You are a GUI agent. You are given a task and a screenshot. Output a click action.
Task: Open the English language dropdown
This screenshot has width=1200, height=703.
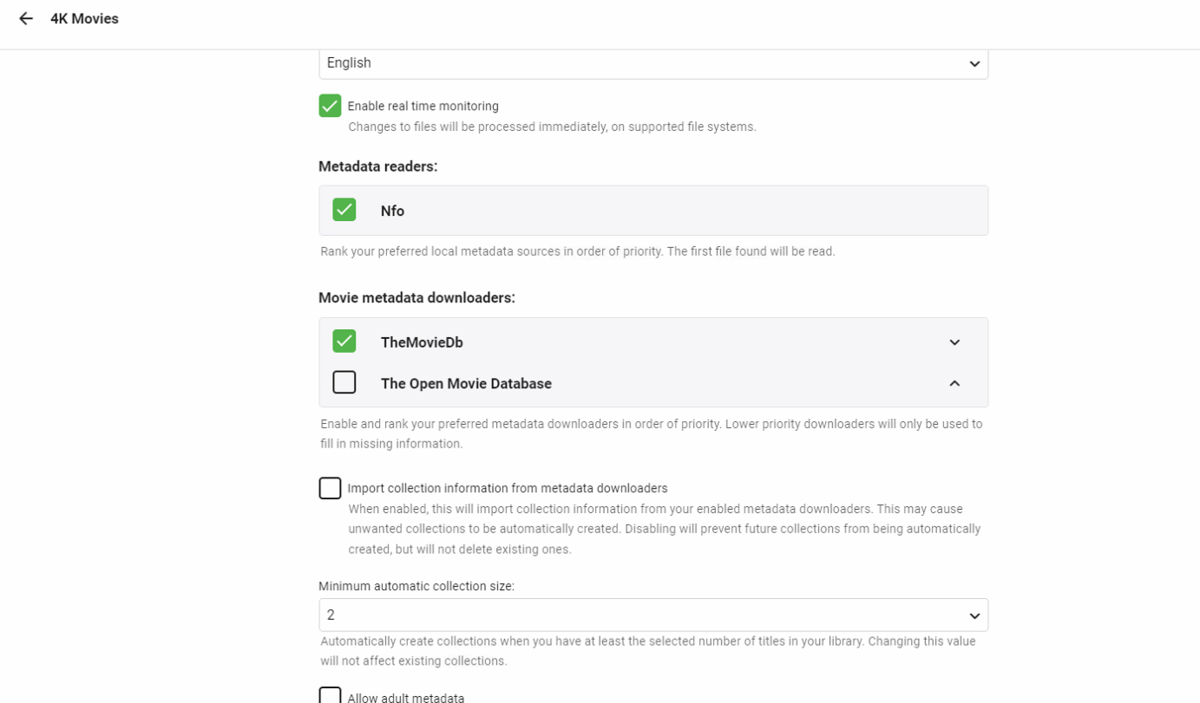pyautogui.click(x=653, y=63)
